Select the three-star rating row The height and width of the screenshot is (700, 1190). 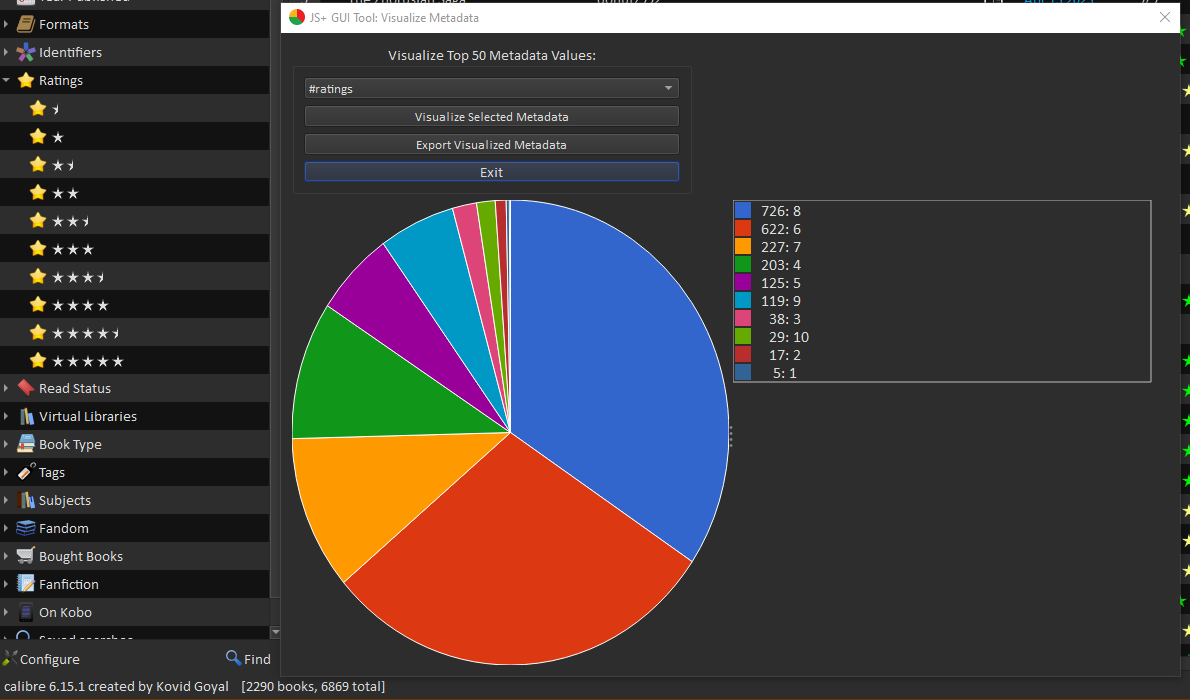tap(134, 249)
